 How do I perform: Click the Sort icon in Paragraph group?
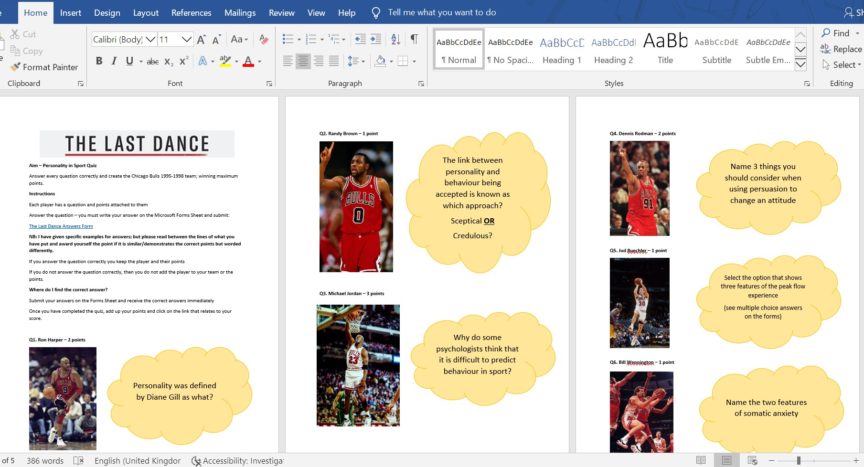(393, 39)
